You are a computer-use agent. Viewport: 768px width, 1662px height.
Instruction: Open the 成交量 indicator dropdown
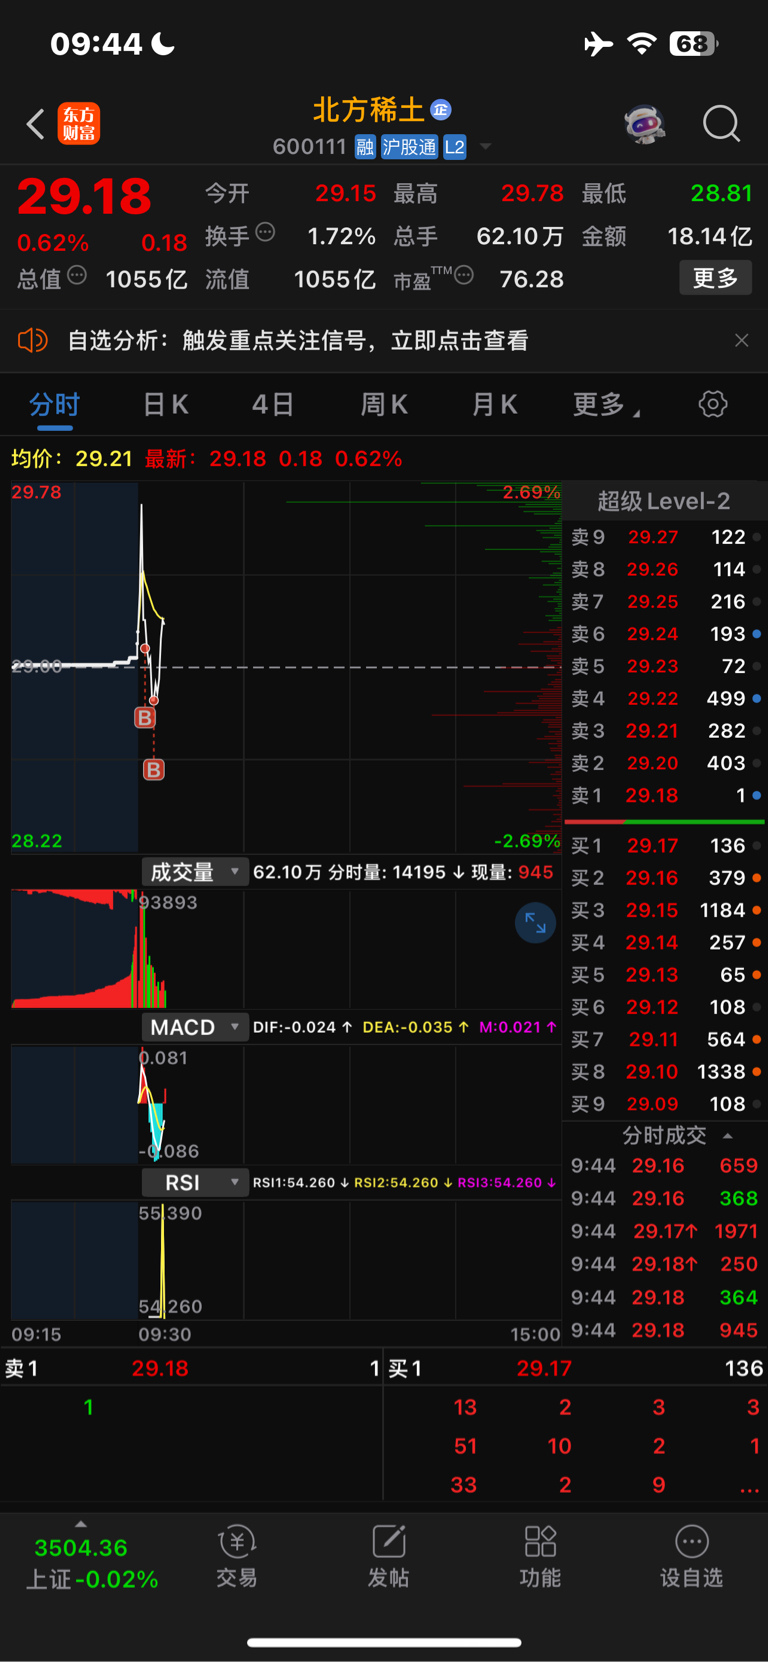[x=194, y=872]
